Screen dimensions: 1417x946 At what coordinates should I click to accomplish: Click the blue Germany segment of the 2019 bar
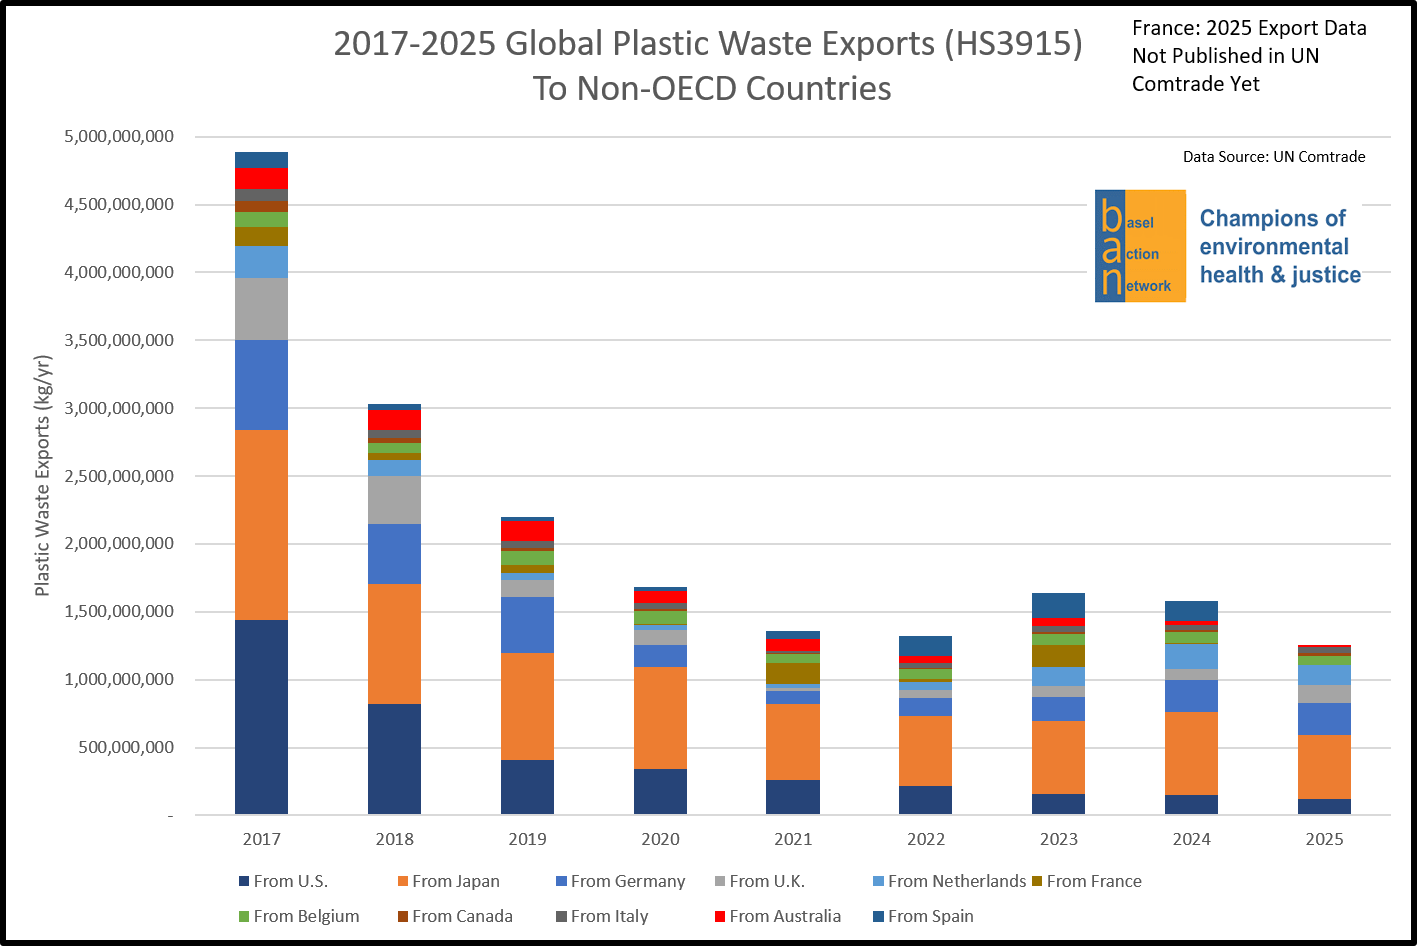click(x=528, y=625)
